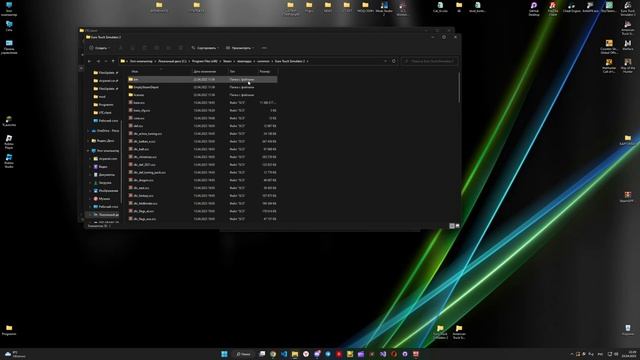Viewport: 640px width, 360px height.
Task: Click the Rename icon in Explorer toolbar
Action: coord(156,48)
